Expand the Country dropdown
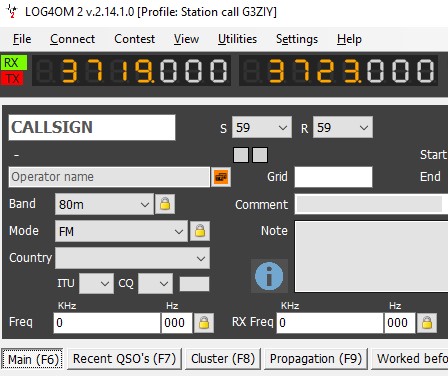448x376 pixels. (x=132, y=258)
